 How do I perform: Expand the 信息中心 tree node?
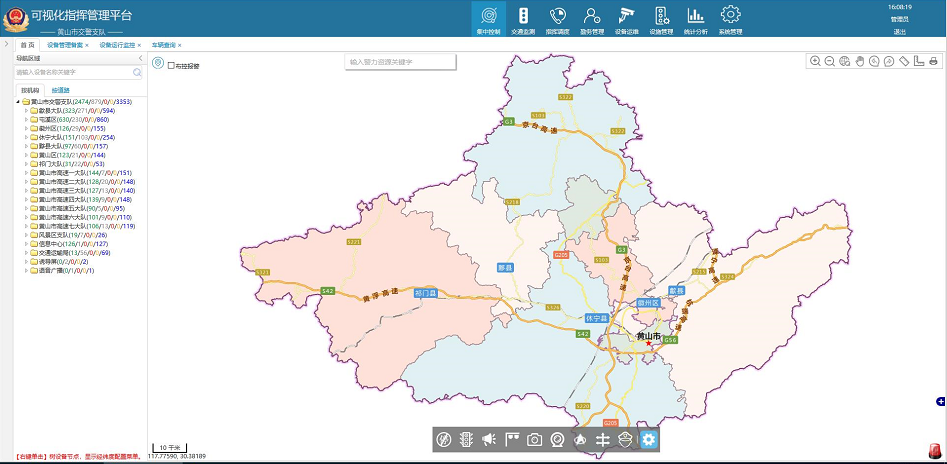(x=27, y=244)
